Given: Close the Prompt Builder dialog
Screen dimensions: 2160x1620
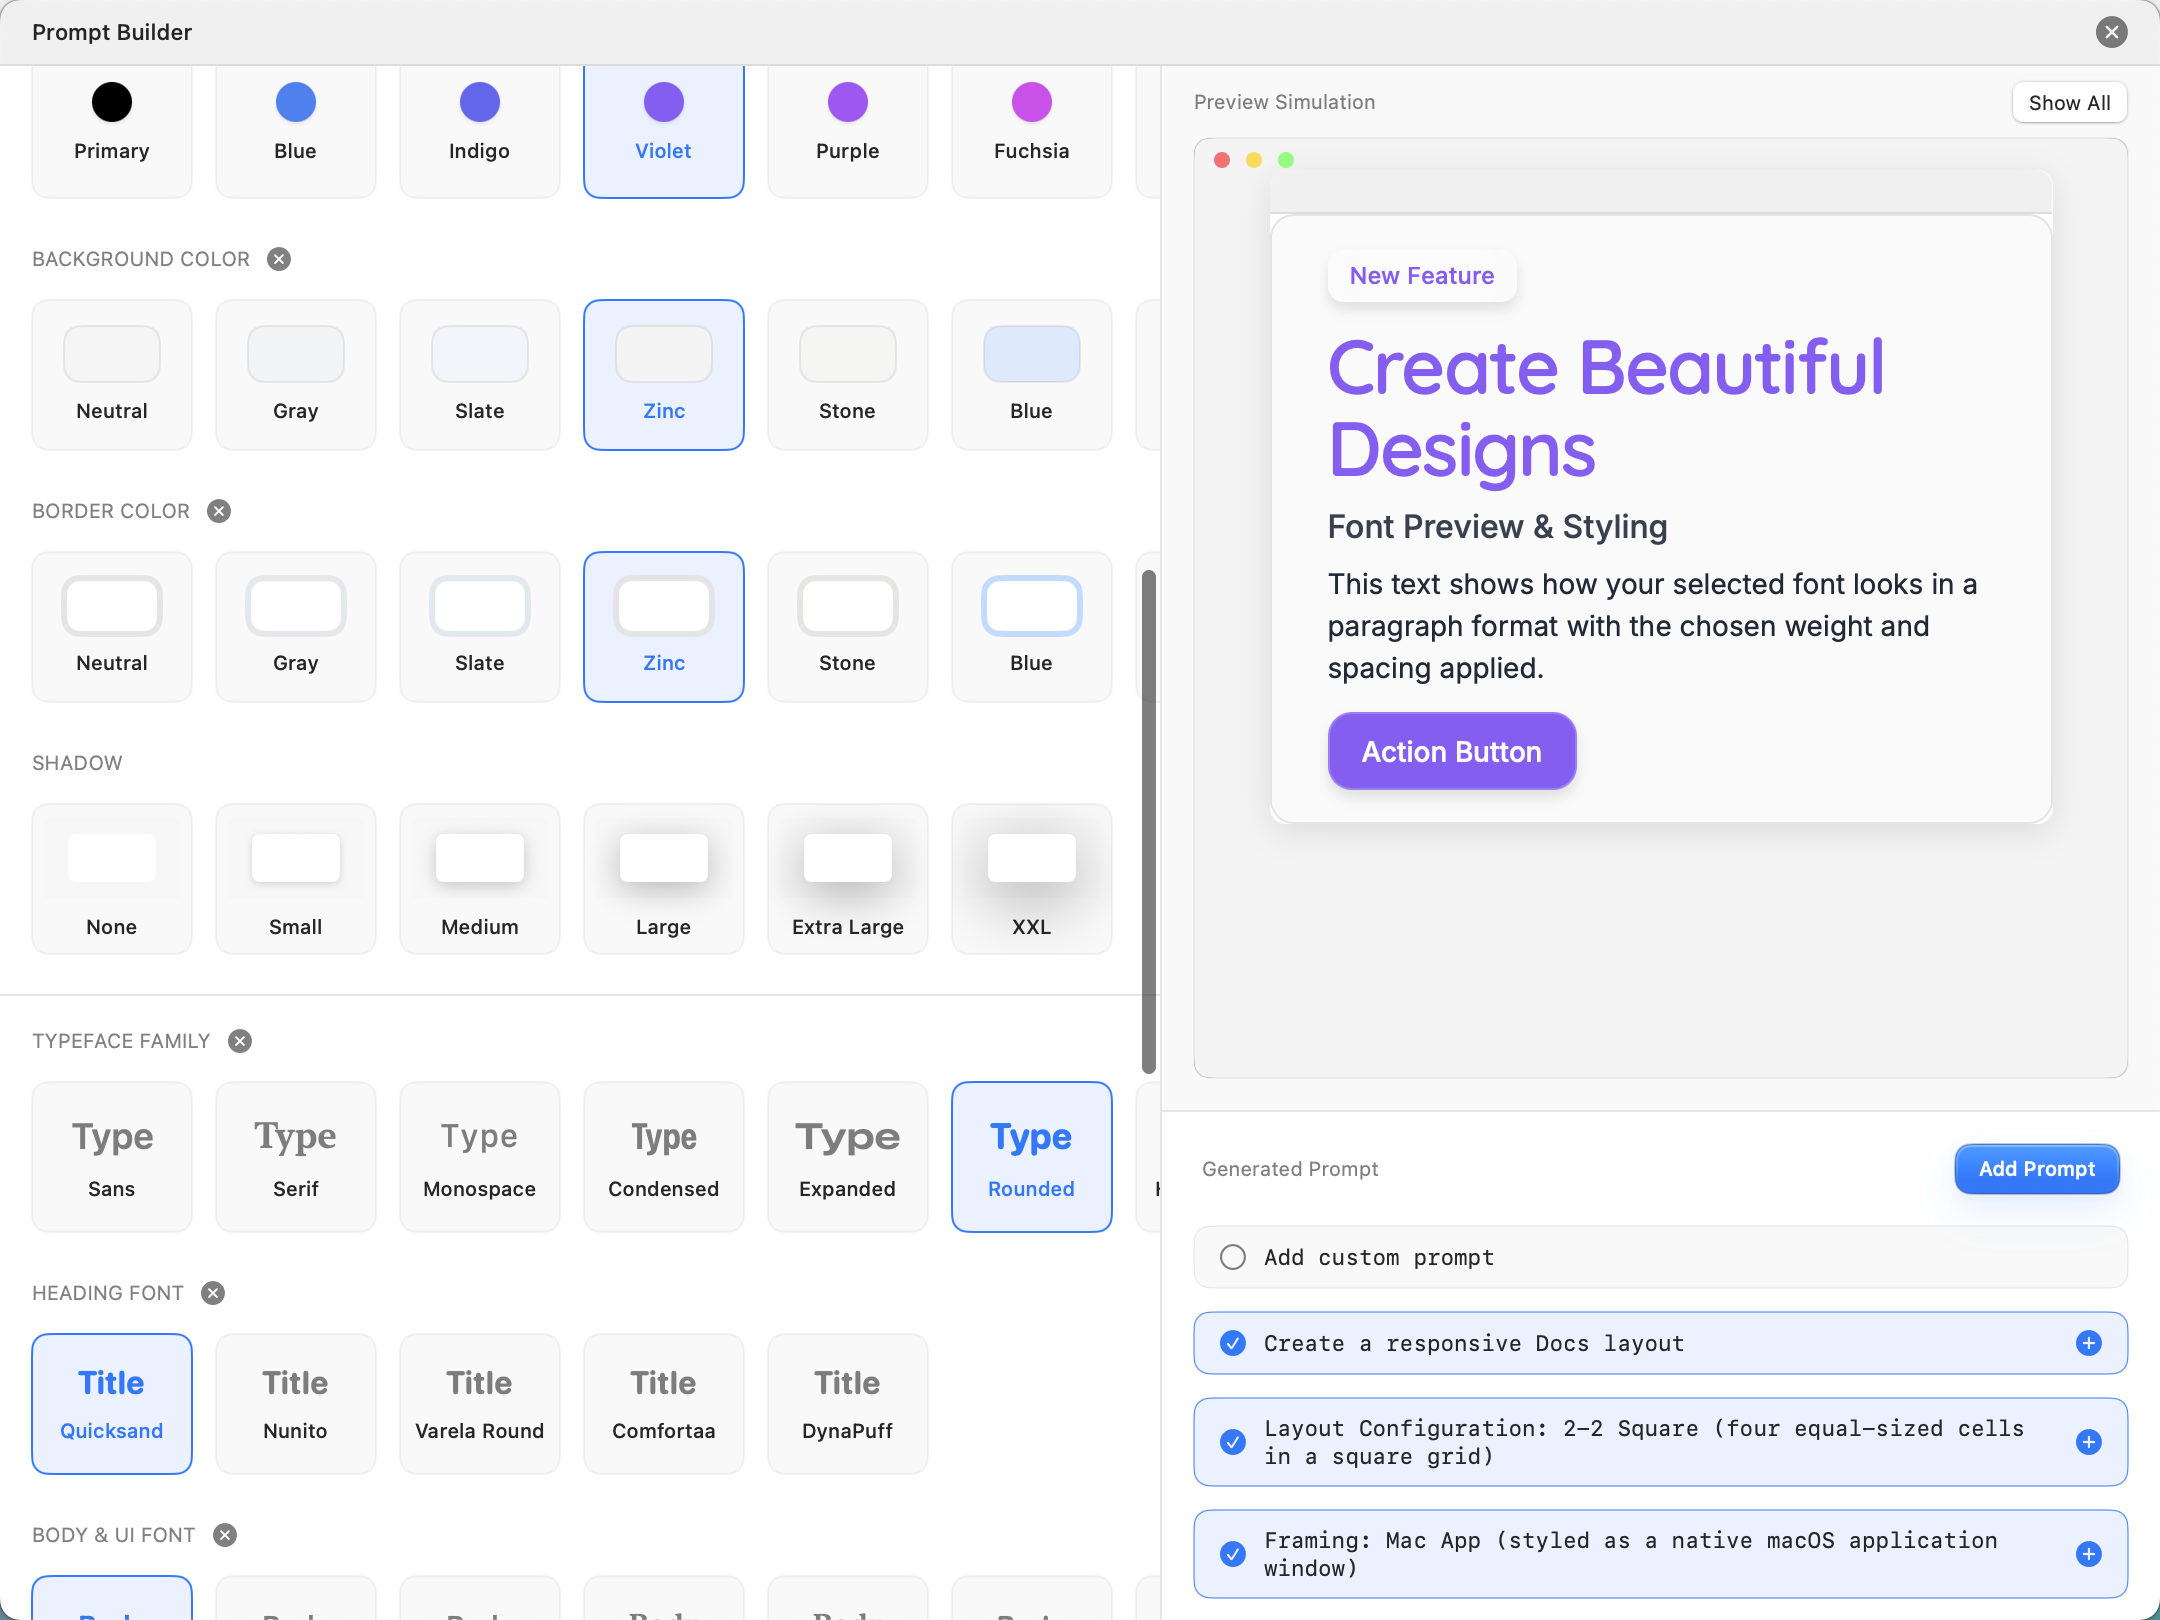Looking at the screenshot, I should 2111,32.
